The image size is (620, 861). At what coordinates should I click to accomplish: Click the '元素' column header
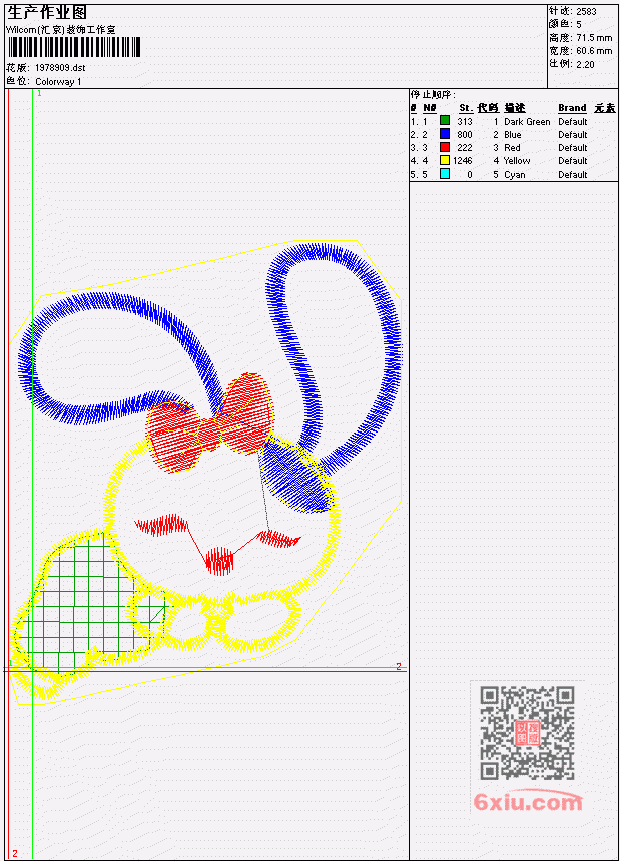click(x=605, y=108)
